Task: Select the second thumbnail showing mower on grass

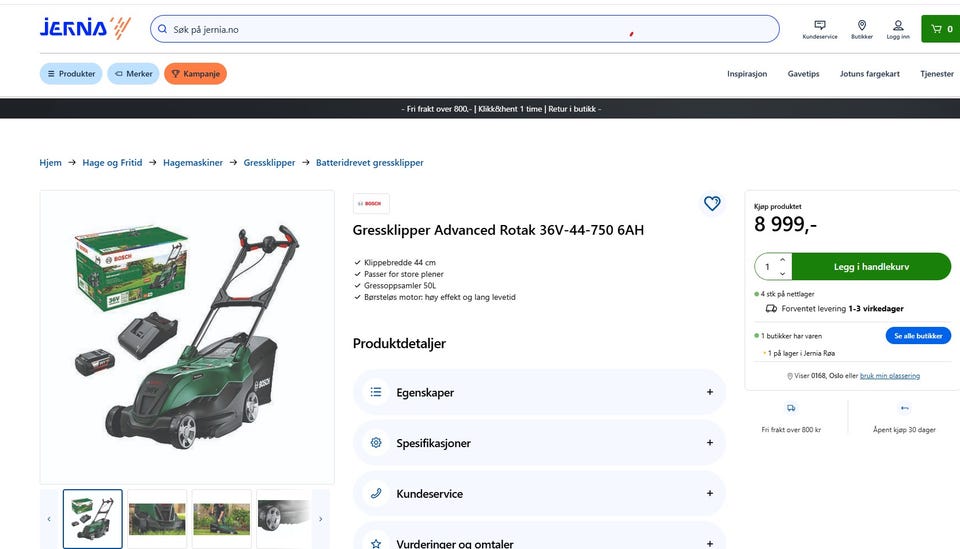Action: click(x=157, y=518)
